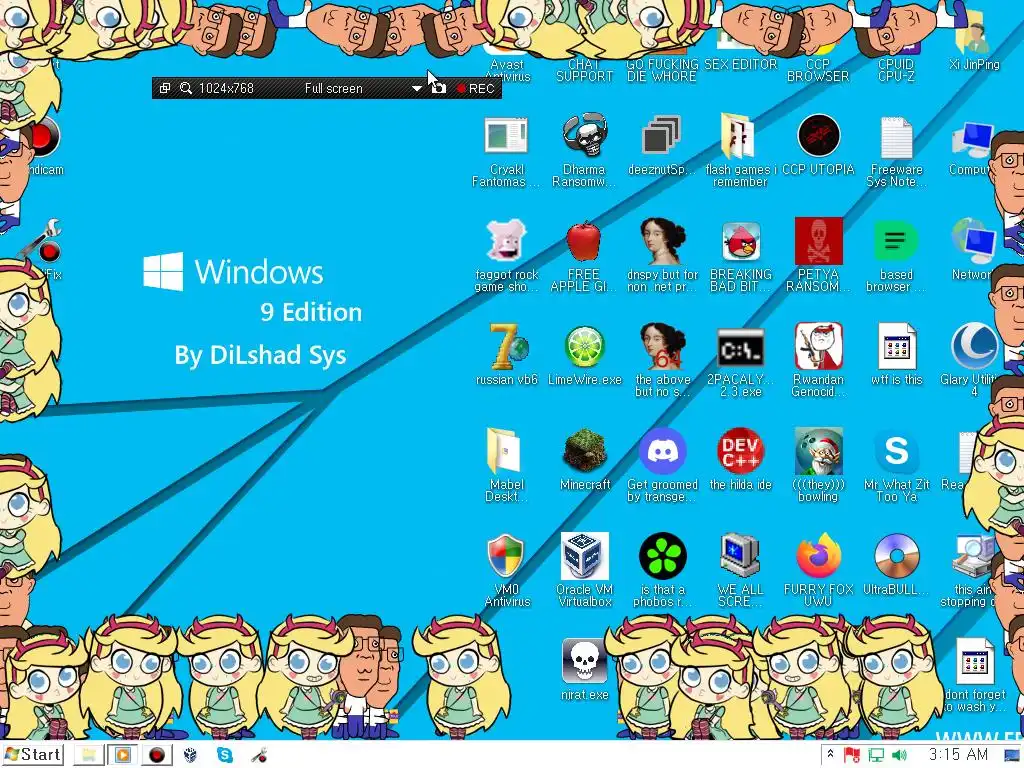Click the window-mode icon in recorder bar
Image resolution: width=1024 pixels, height=768 pixels.
[165, 88]
